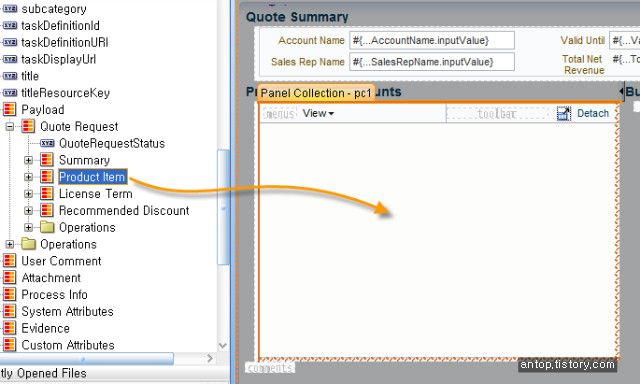Click the taskDefinitionURI attribute icon
The height and width of the screenshot is (384, 640).
coord(9,42)
